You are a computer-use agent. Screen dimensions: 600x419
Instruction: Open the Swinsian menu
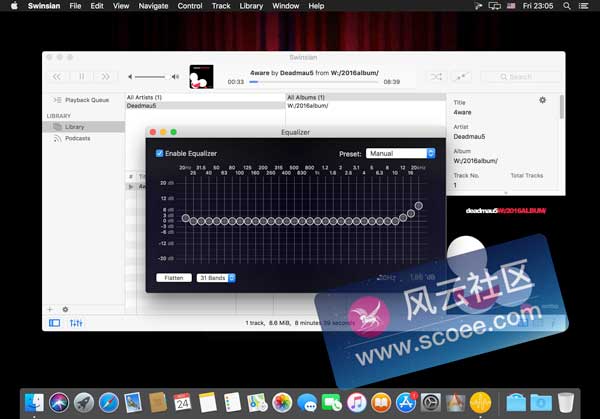coord(44,6)
